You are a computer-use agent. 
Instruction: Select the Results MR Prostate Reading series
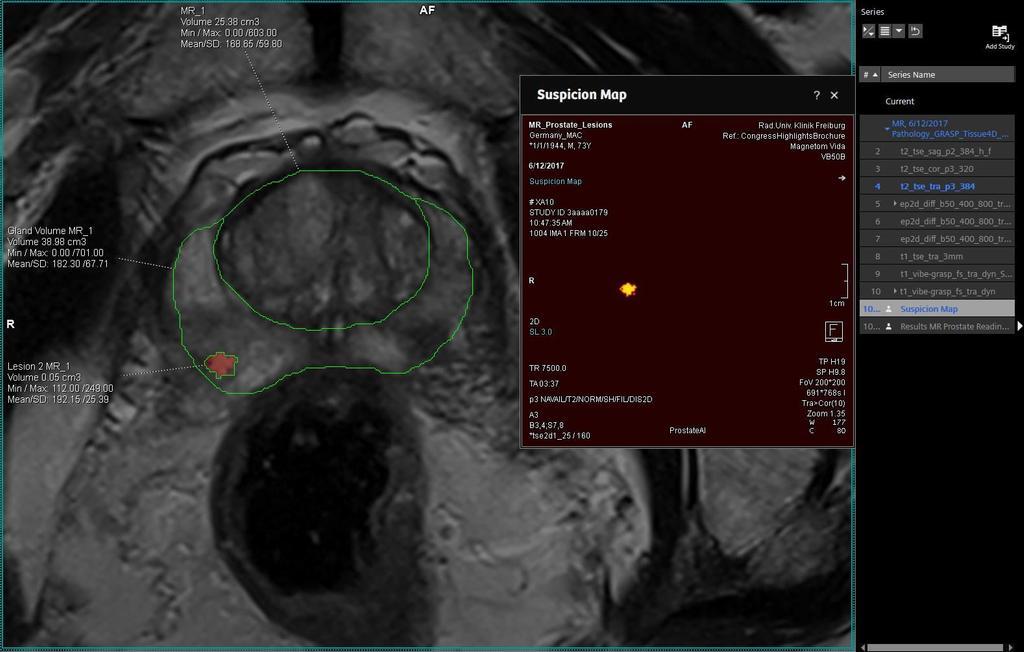coord(955,326)
